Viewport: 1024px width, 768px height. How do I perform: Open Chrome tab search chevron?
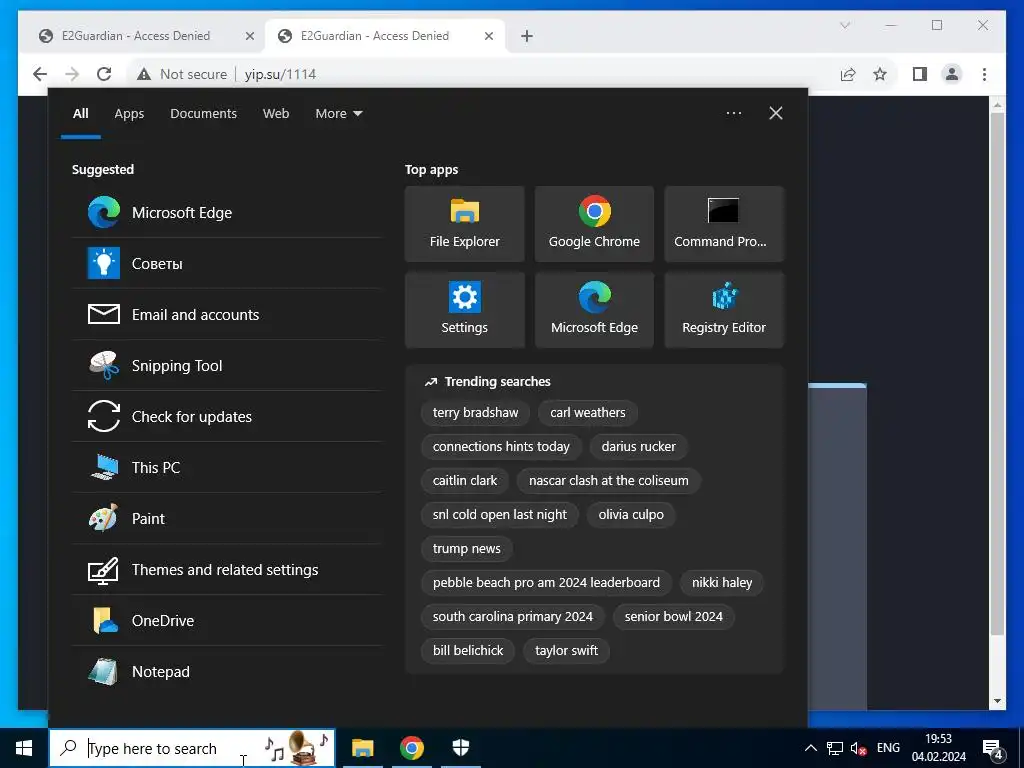pos(844,25)
